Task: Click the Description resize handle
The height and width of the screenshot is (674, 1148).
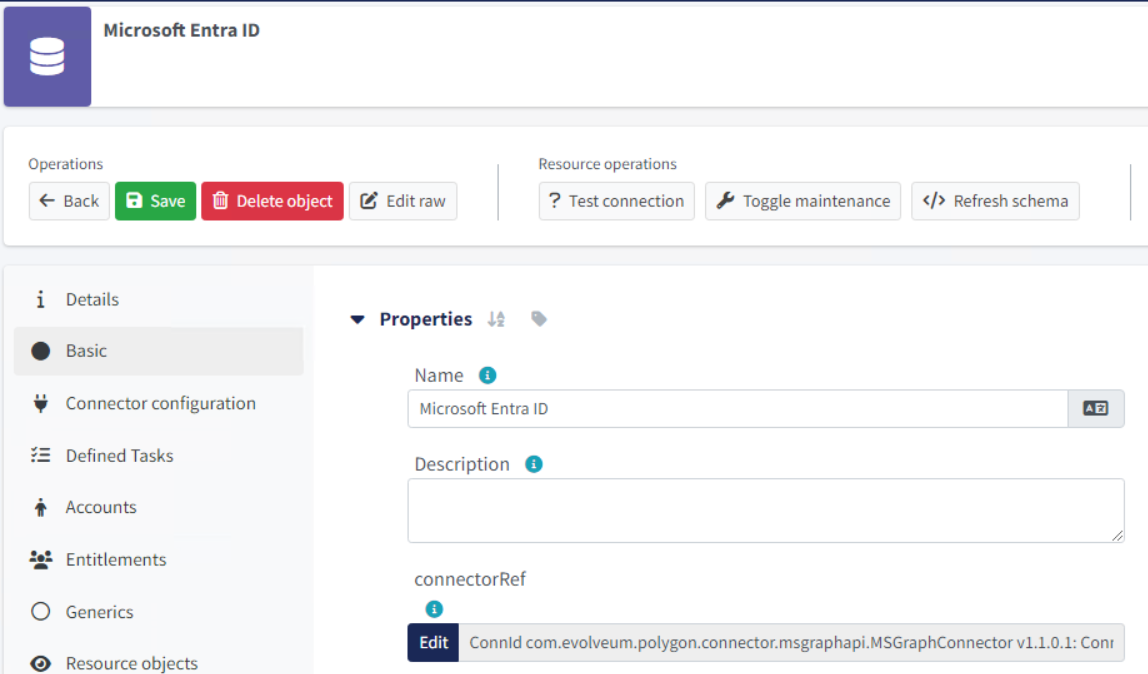Action: pyautogui.click(x=1117, y=536)
